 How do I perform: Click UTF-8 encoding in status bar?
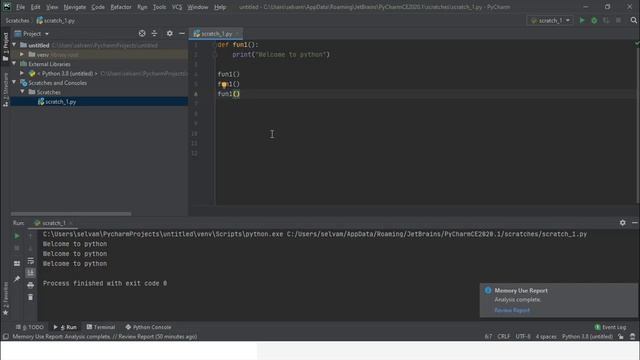pyautogui.click(x=523, y=337)
